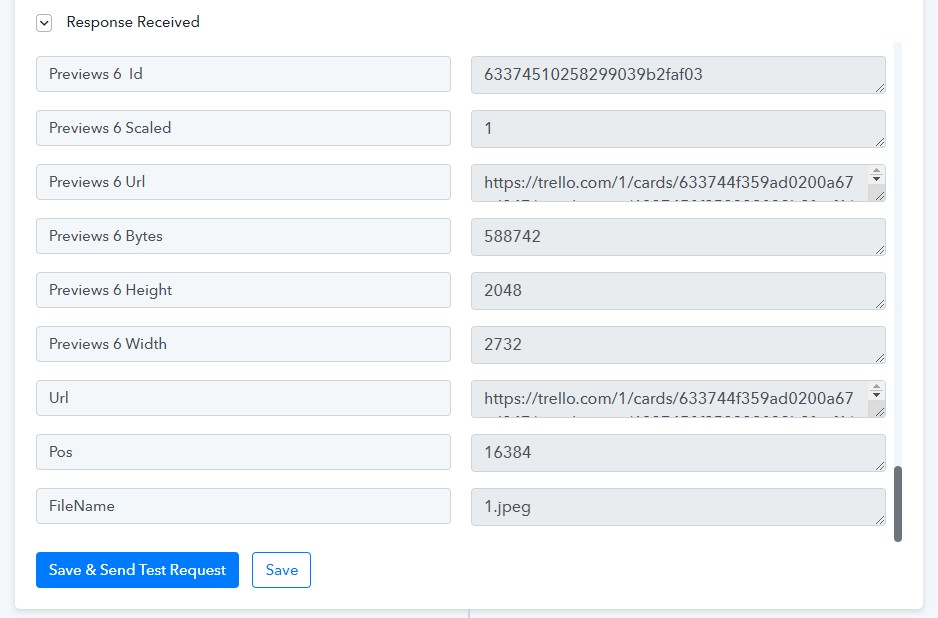Click the FileName label field
The image size is (938, 618).
pyautogui.click(x=243, y=506)
